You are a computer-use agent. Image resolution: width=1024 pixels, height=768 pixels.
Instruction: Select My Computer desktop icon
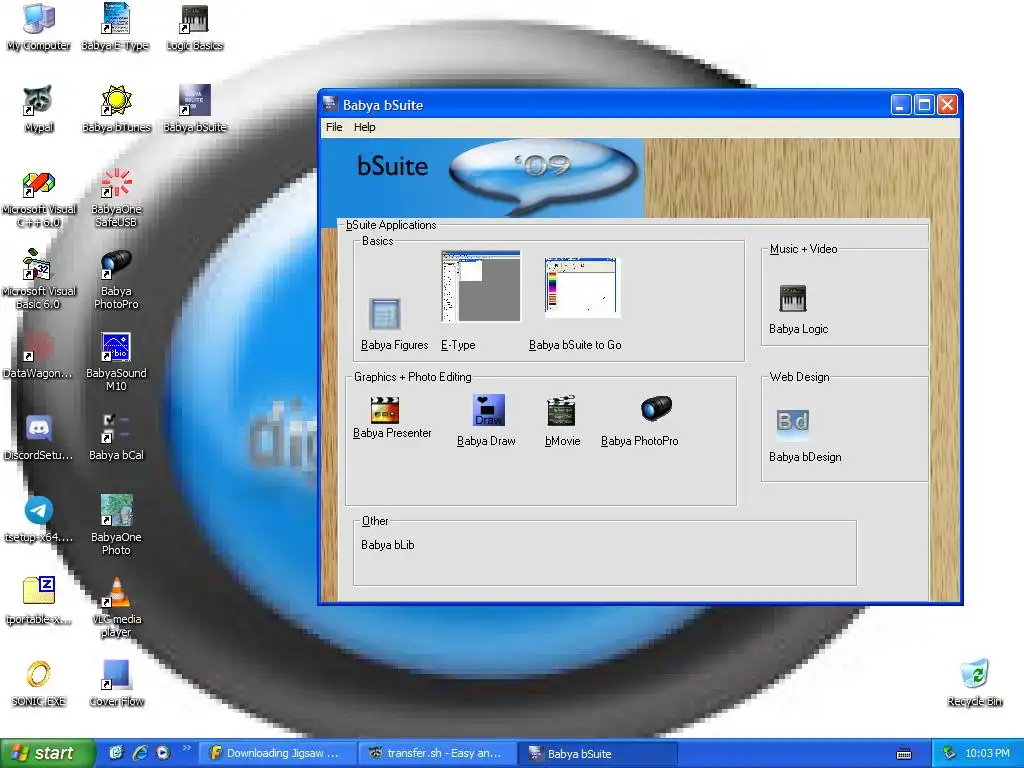click(39, 27)
